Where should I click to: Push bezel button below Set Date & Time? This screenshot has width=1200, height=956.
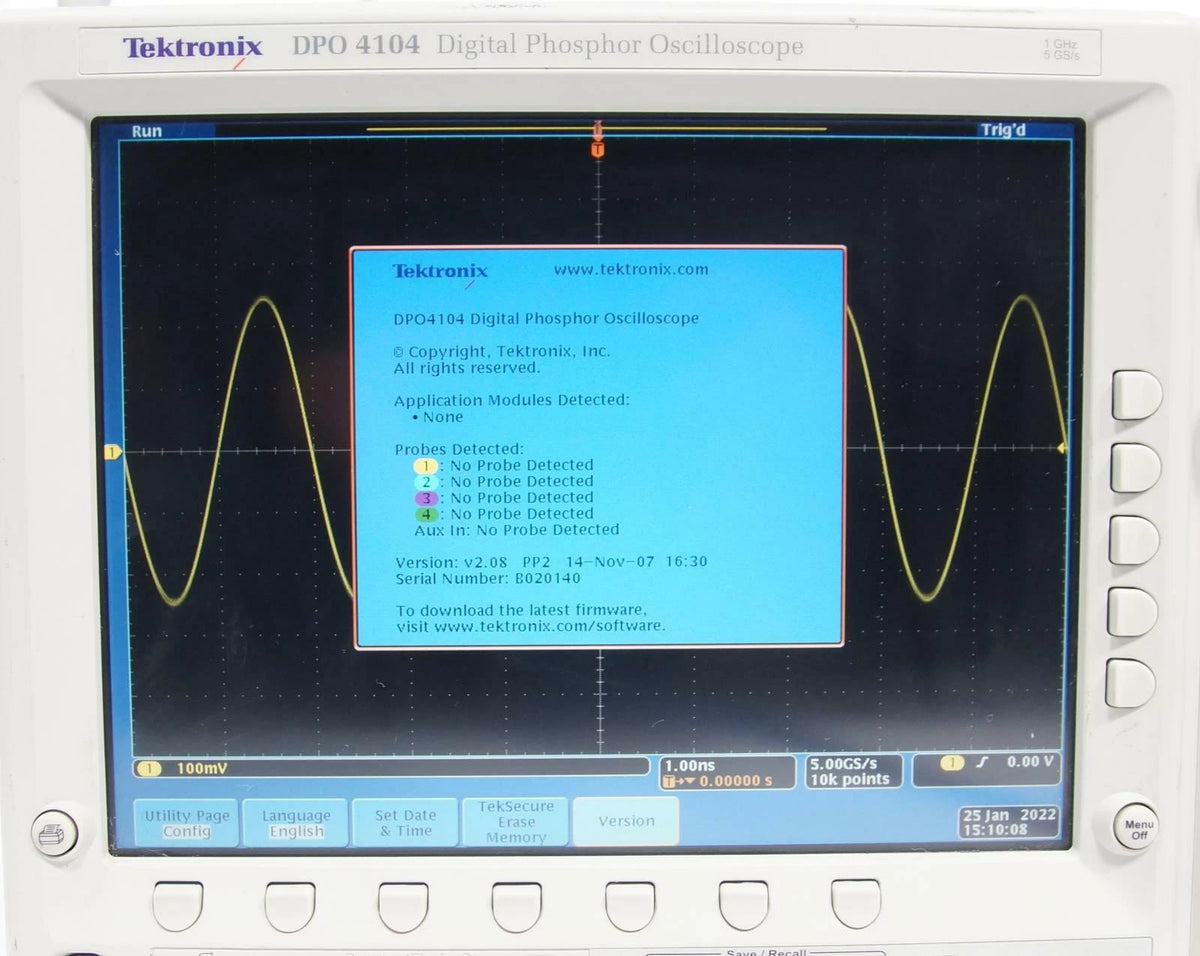point(403,906)
